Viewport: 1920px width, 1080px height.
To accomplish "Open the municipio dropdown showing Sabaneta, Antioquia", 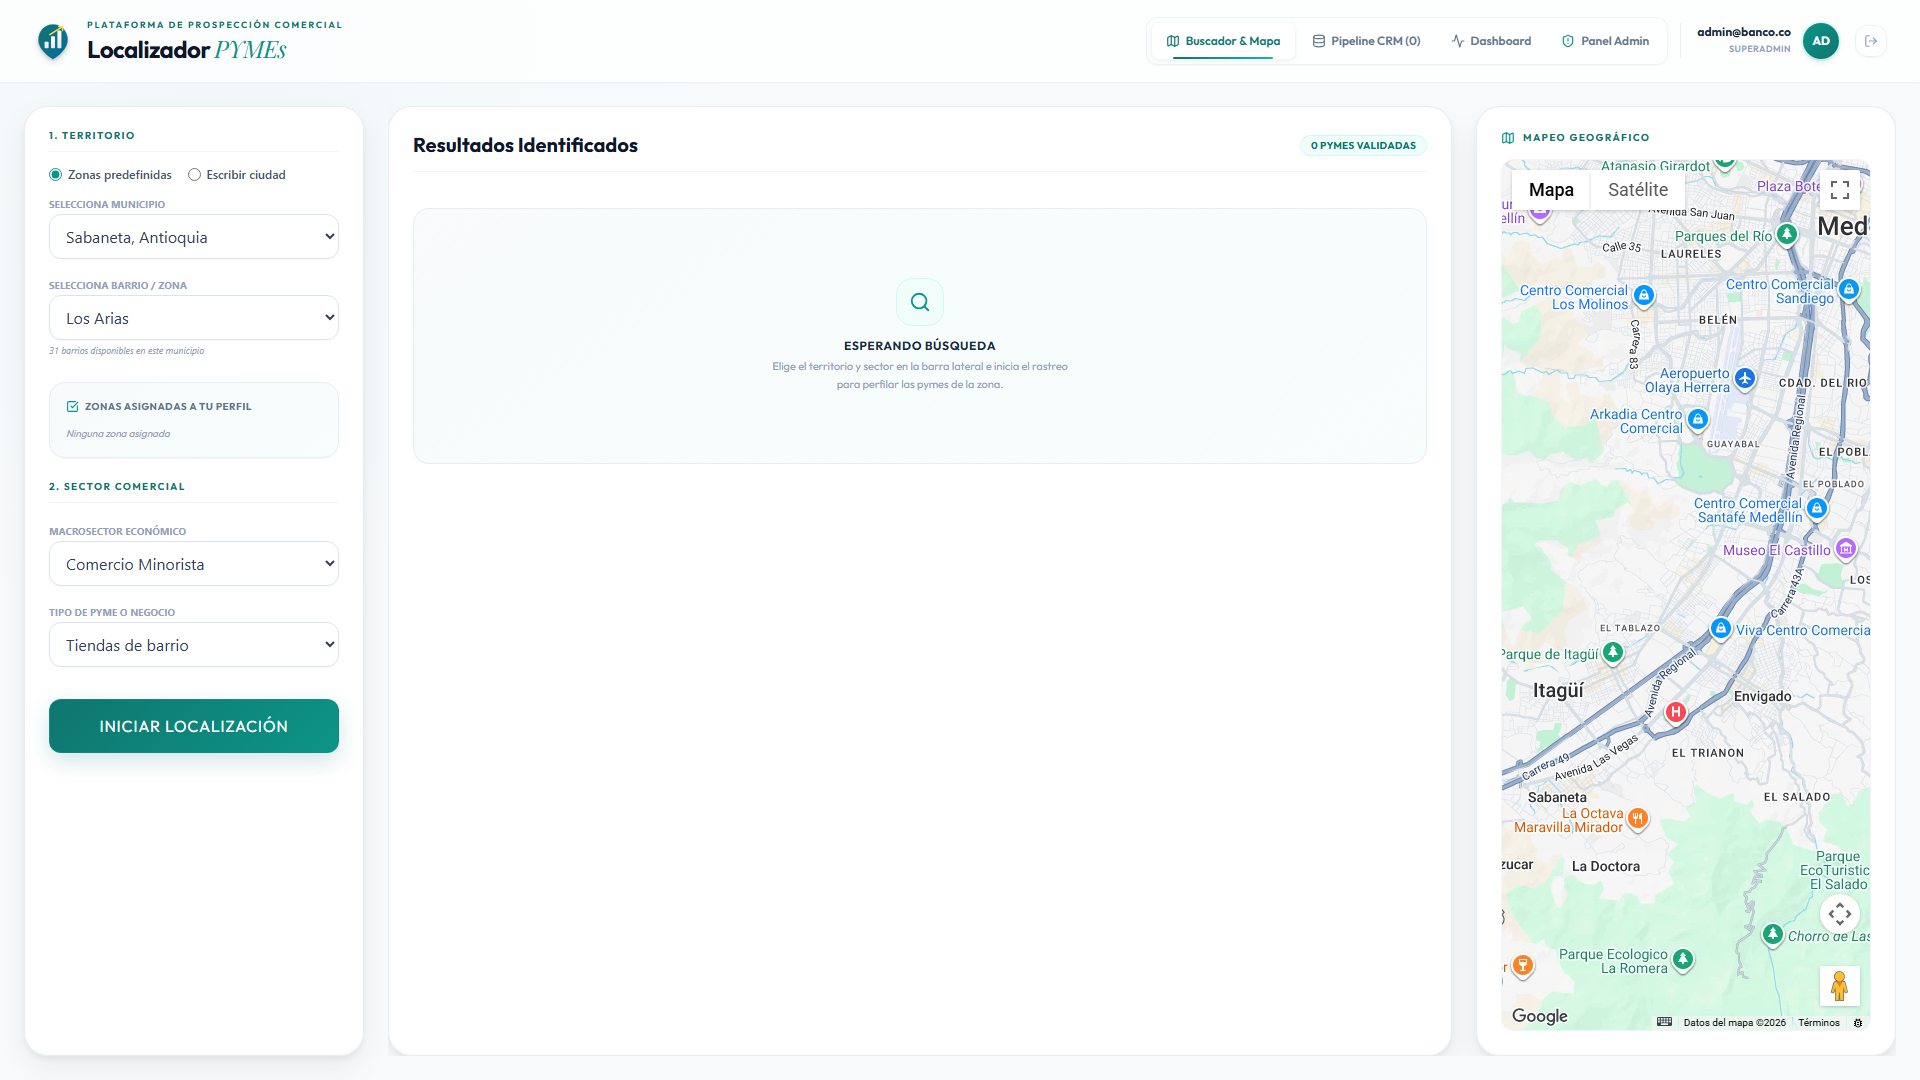I will pyautogui.click(x=194, y=237).
